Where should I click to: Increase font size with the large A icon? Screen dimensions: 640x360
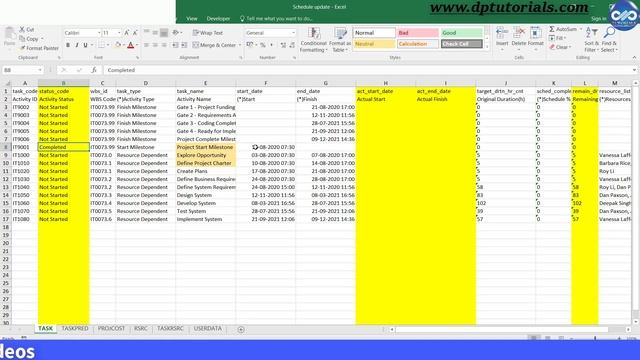tap(127, 33)
